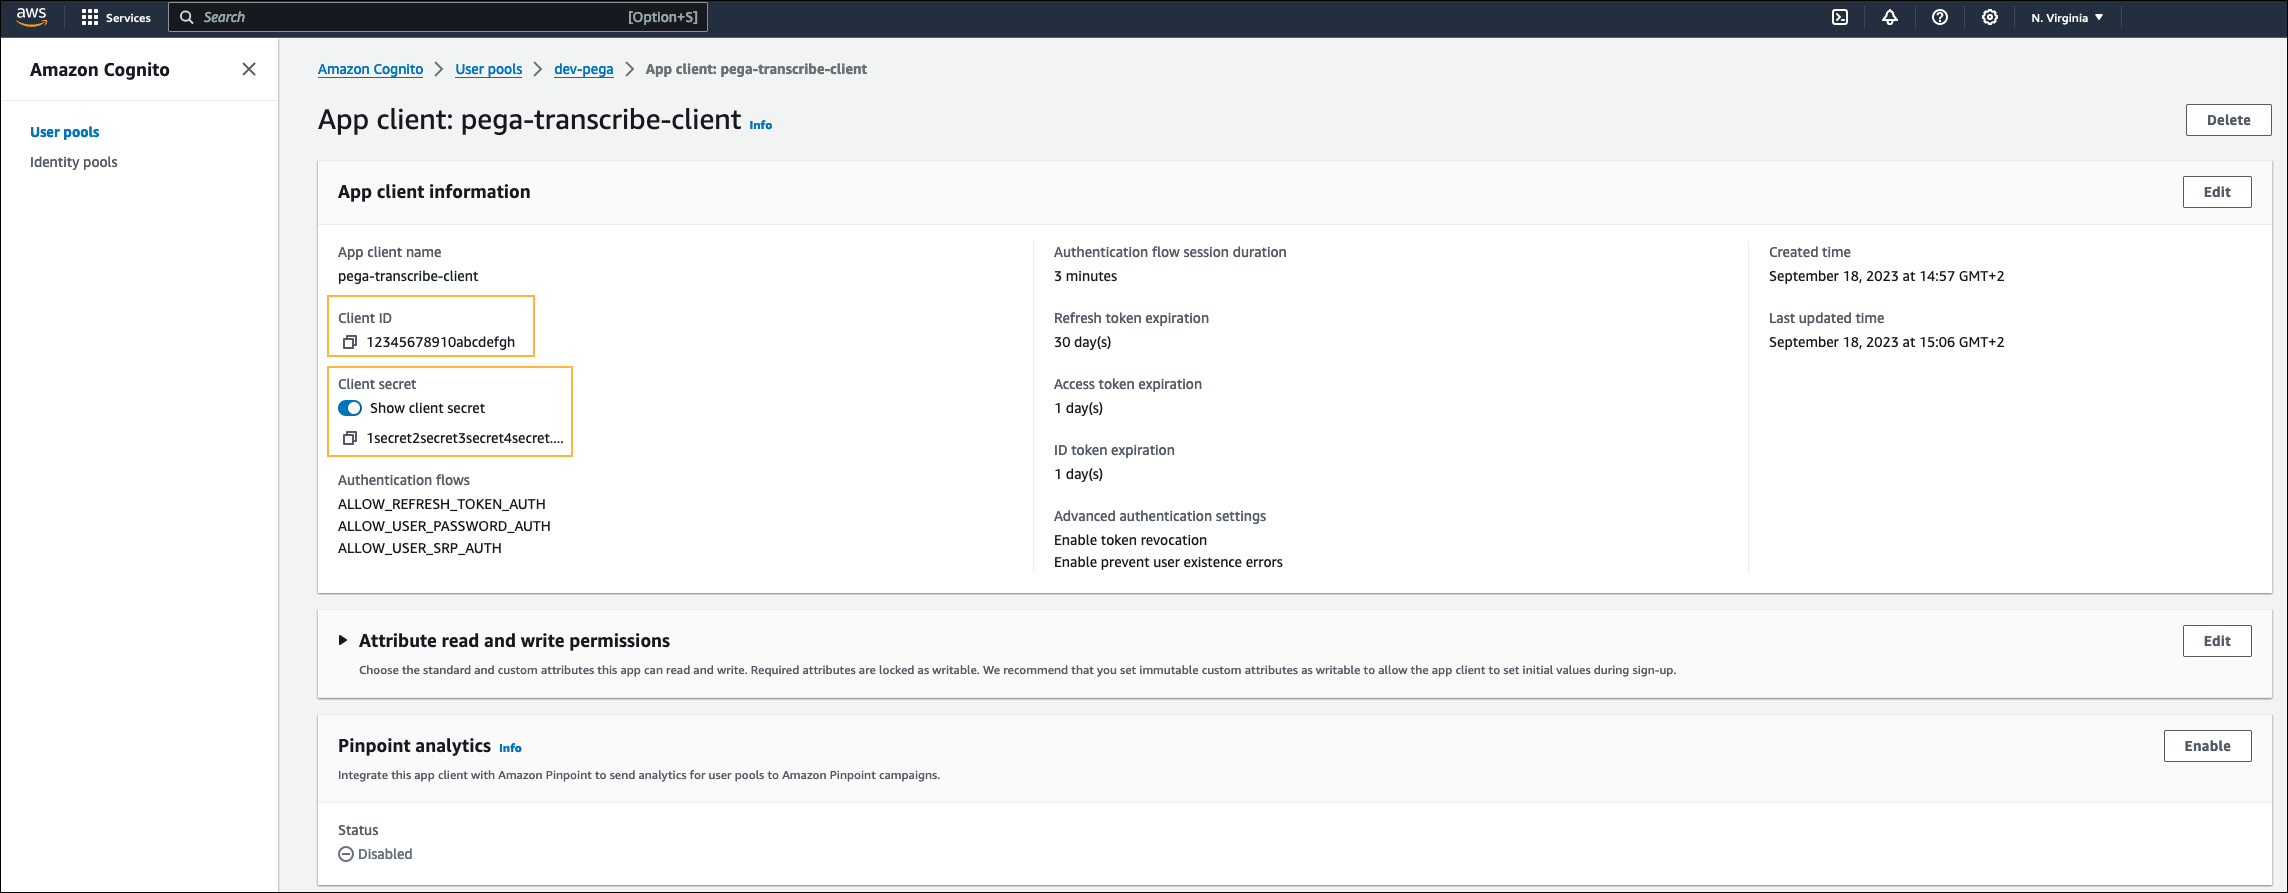2288x893 pixels.
Task: Click Last updated time value 15:06 GMT+2
Action: click(1886, 342)
